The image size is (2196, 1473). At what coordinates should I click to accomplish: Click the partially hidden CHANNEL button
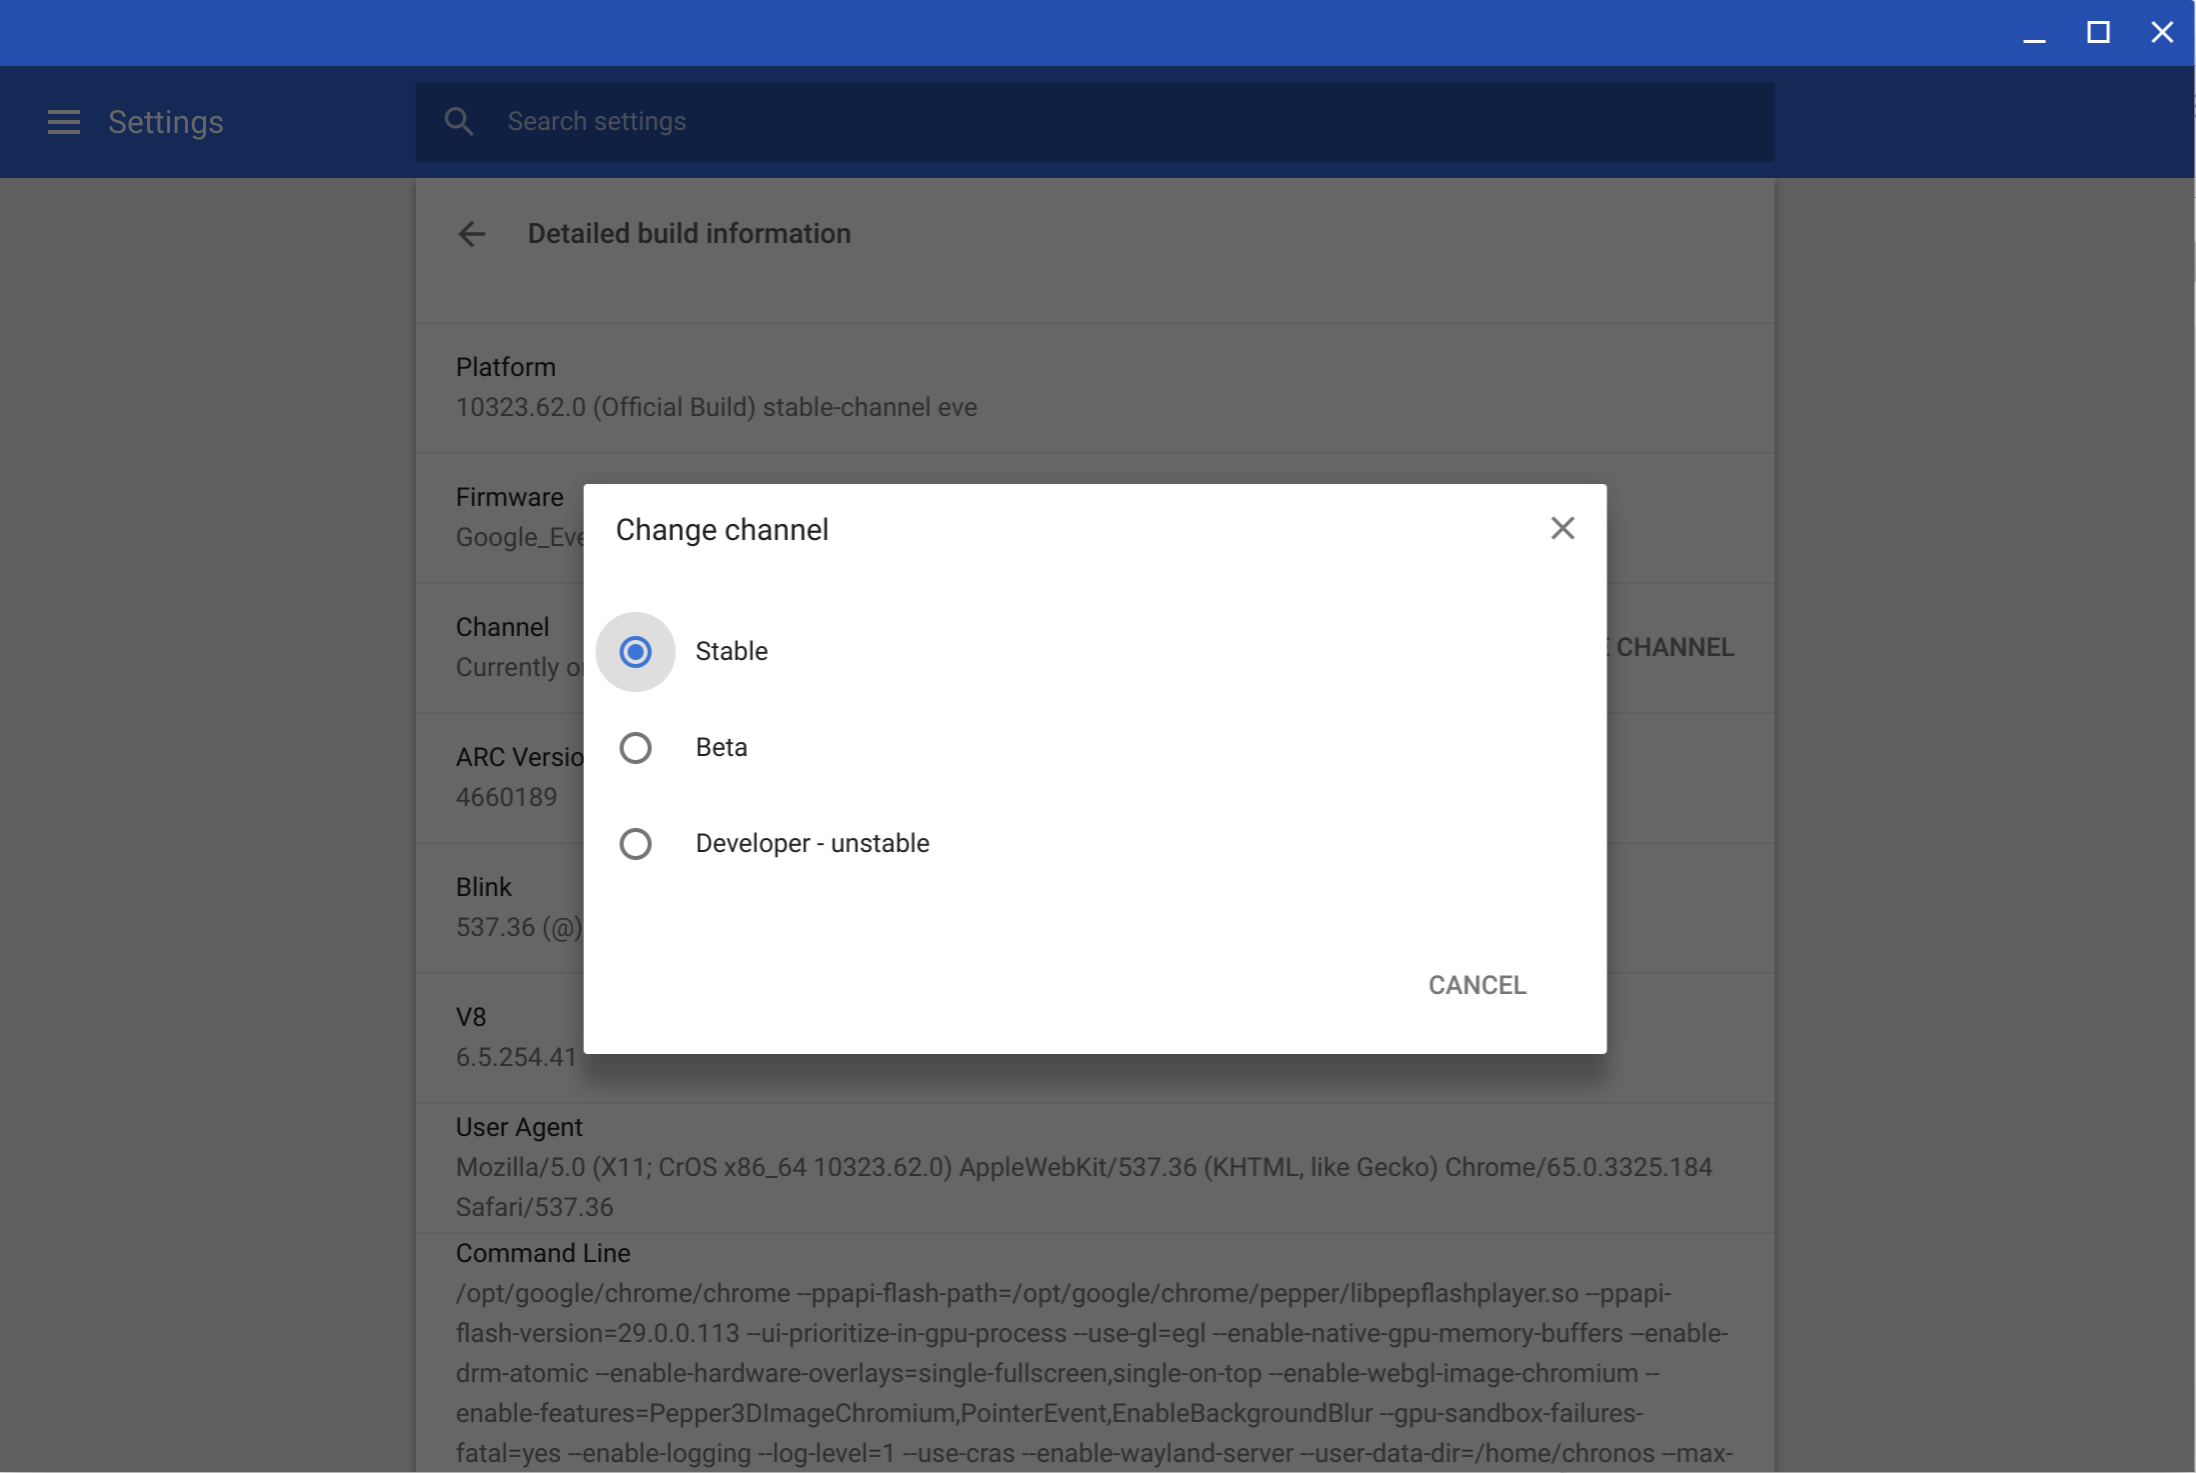(1671, 647)
